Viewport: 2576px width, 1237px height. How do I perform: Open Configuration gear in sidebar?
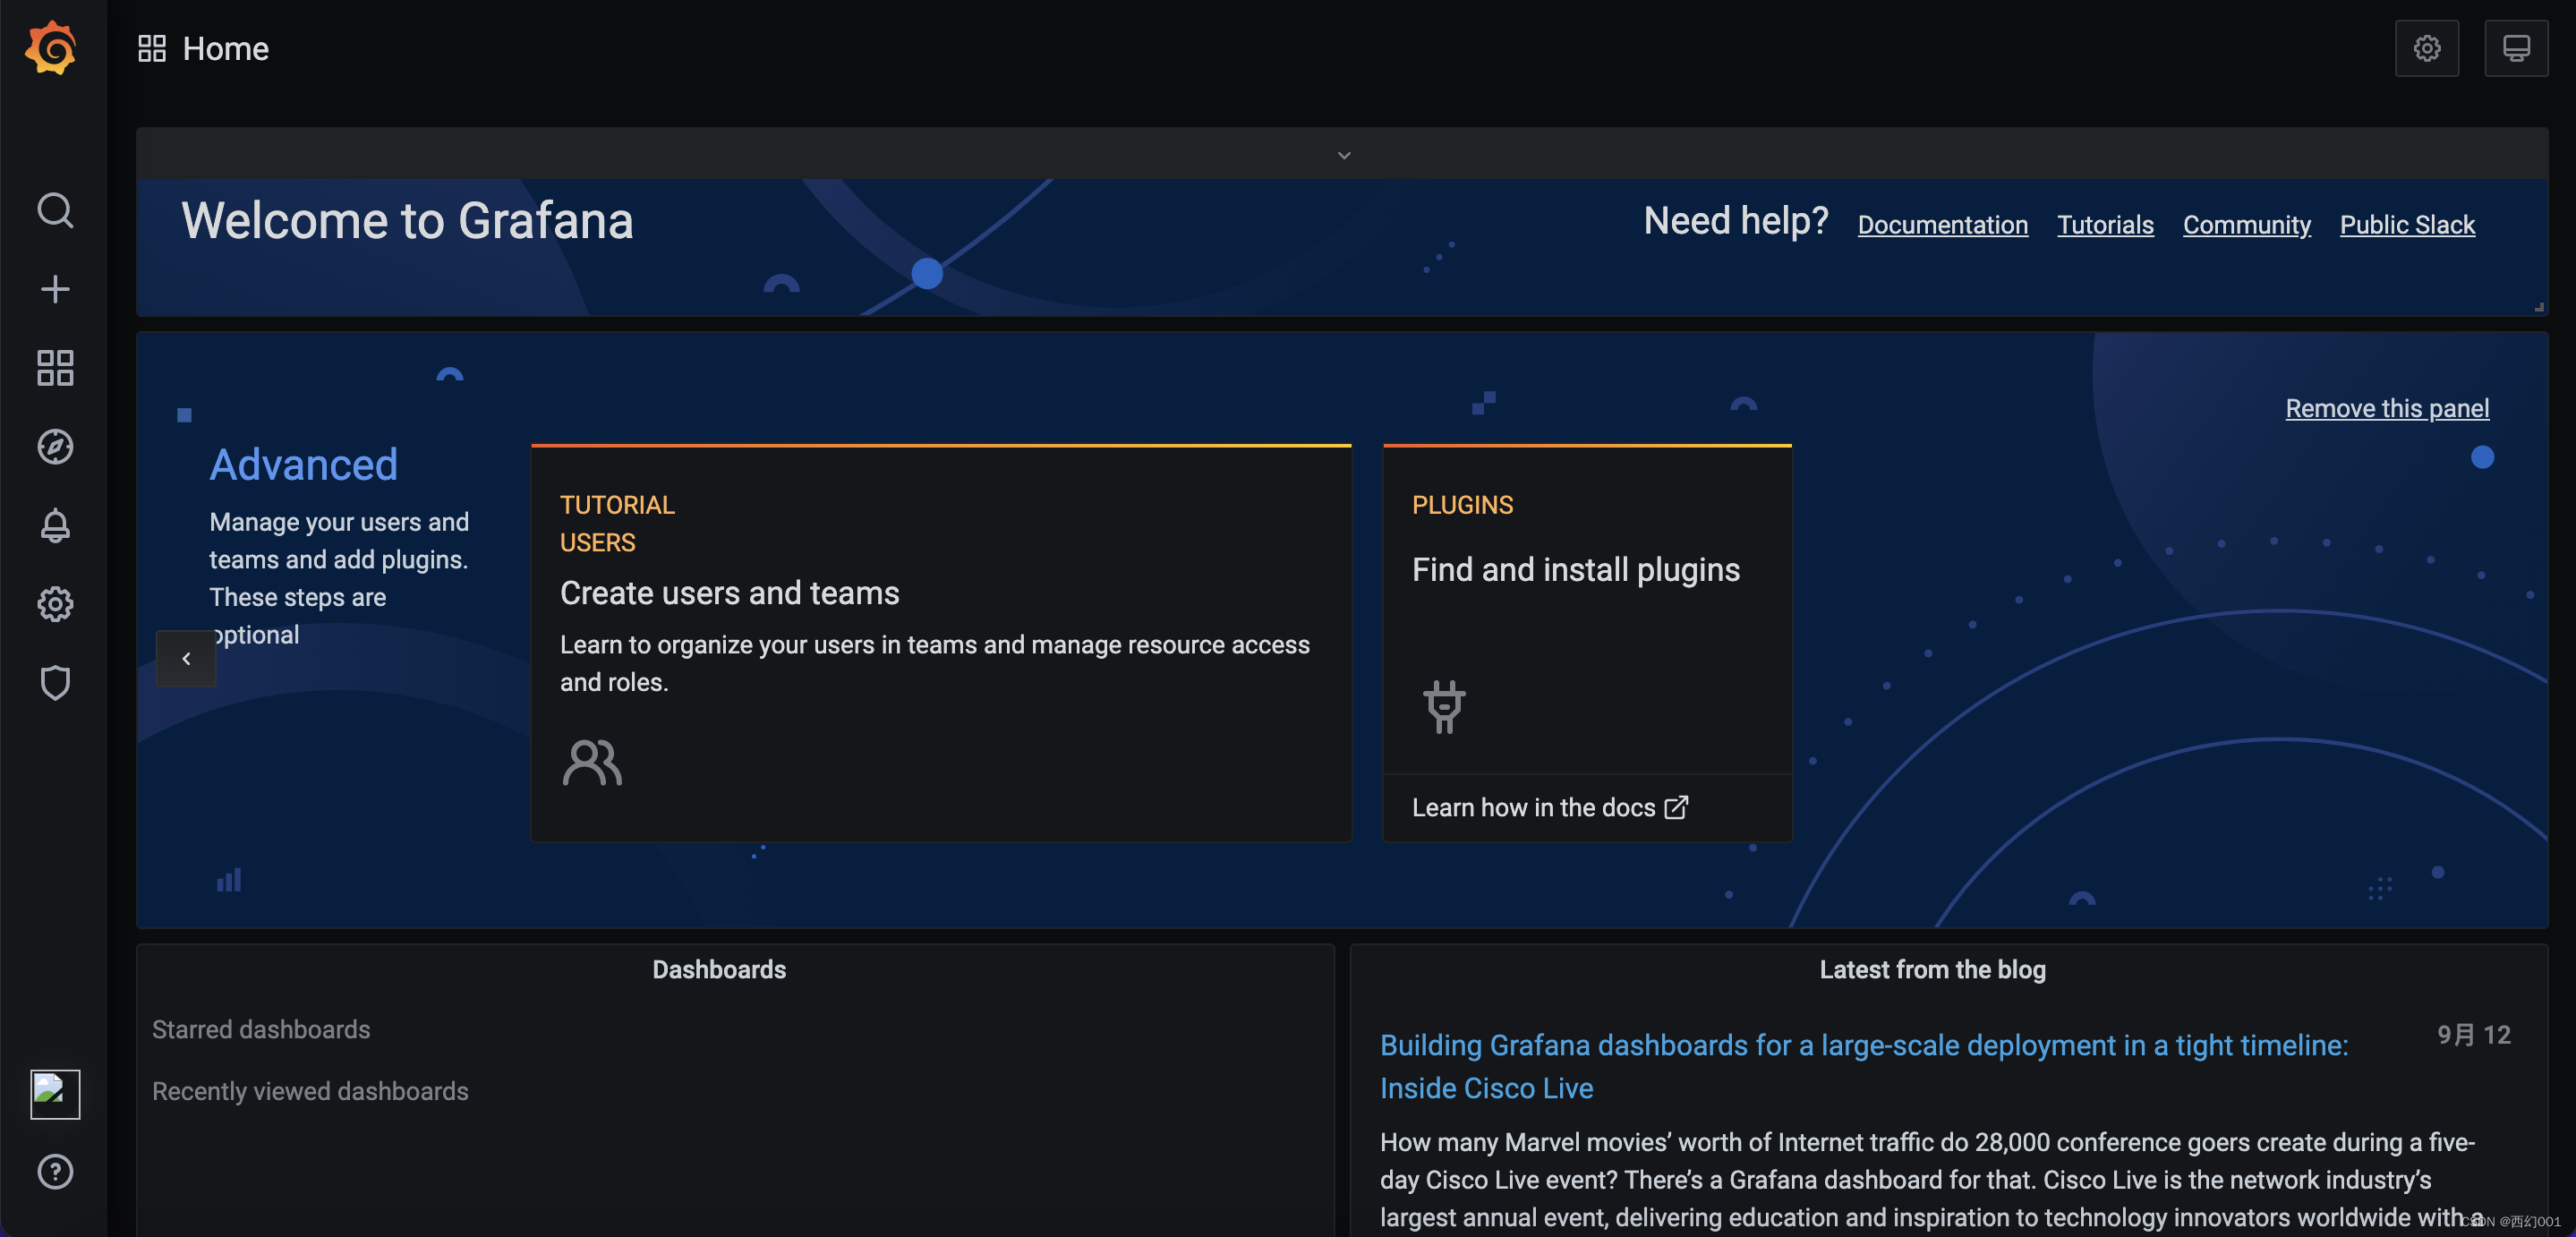pyautogui.click(x=55, y=604)
